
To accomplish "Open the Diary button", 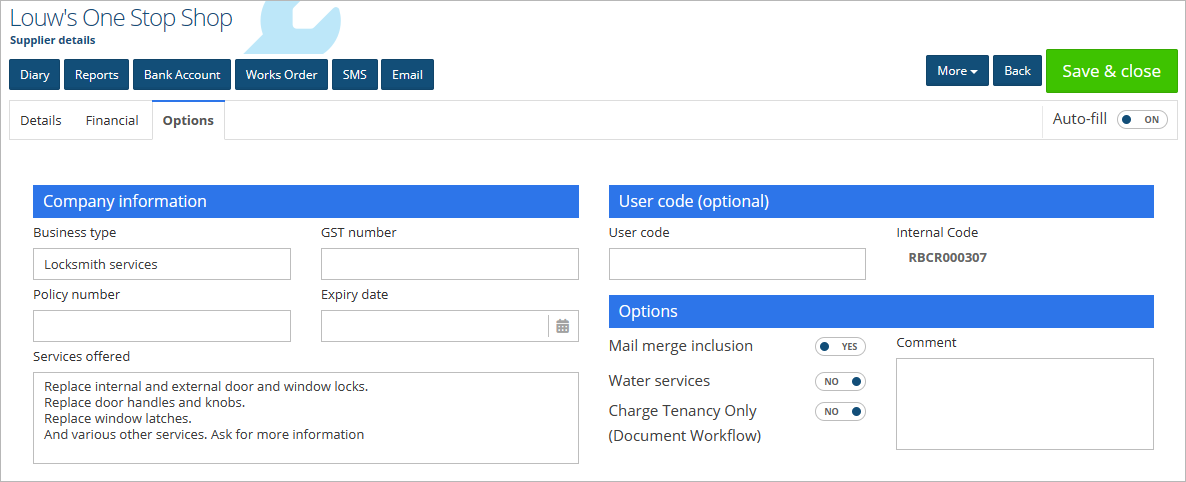I will (35, 75).
